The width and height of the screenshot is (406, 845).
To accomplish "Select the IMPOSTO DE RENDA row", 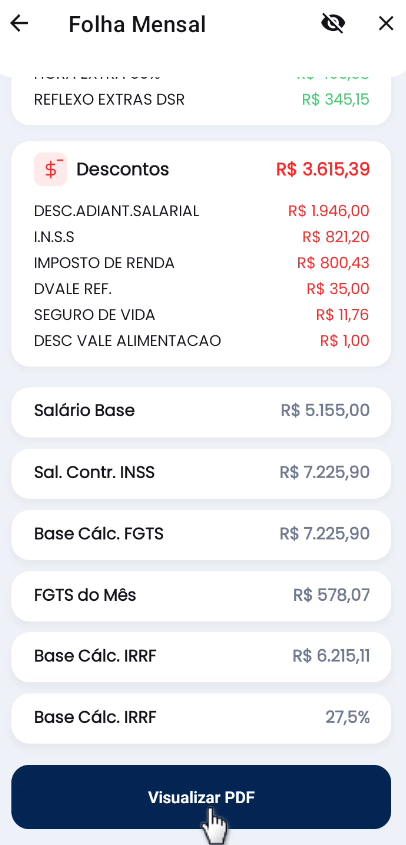I will 202,263.
